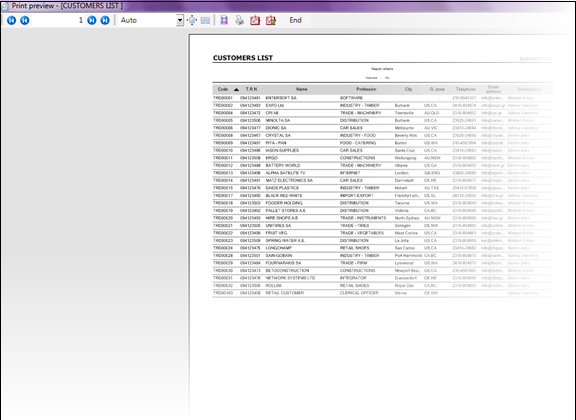Click second red export icon with green arrow
576x420 pixels.
(x=271, y=20)
